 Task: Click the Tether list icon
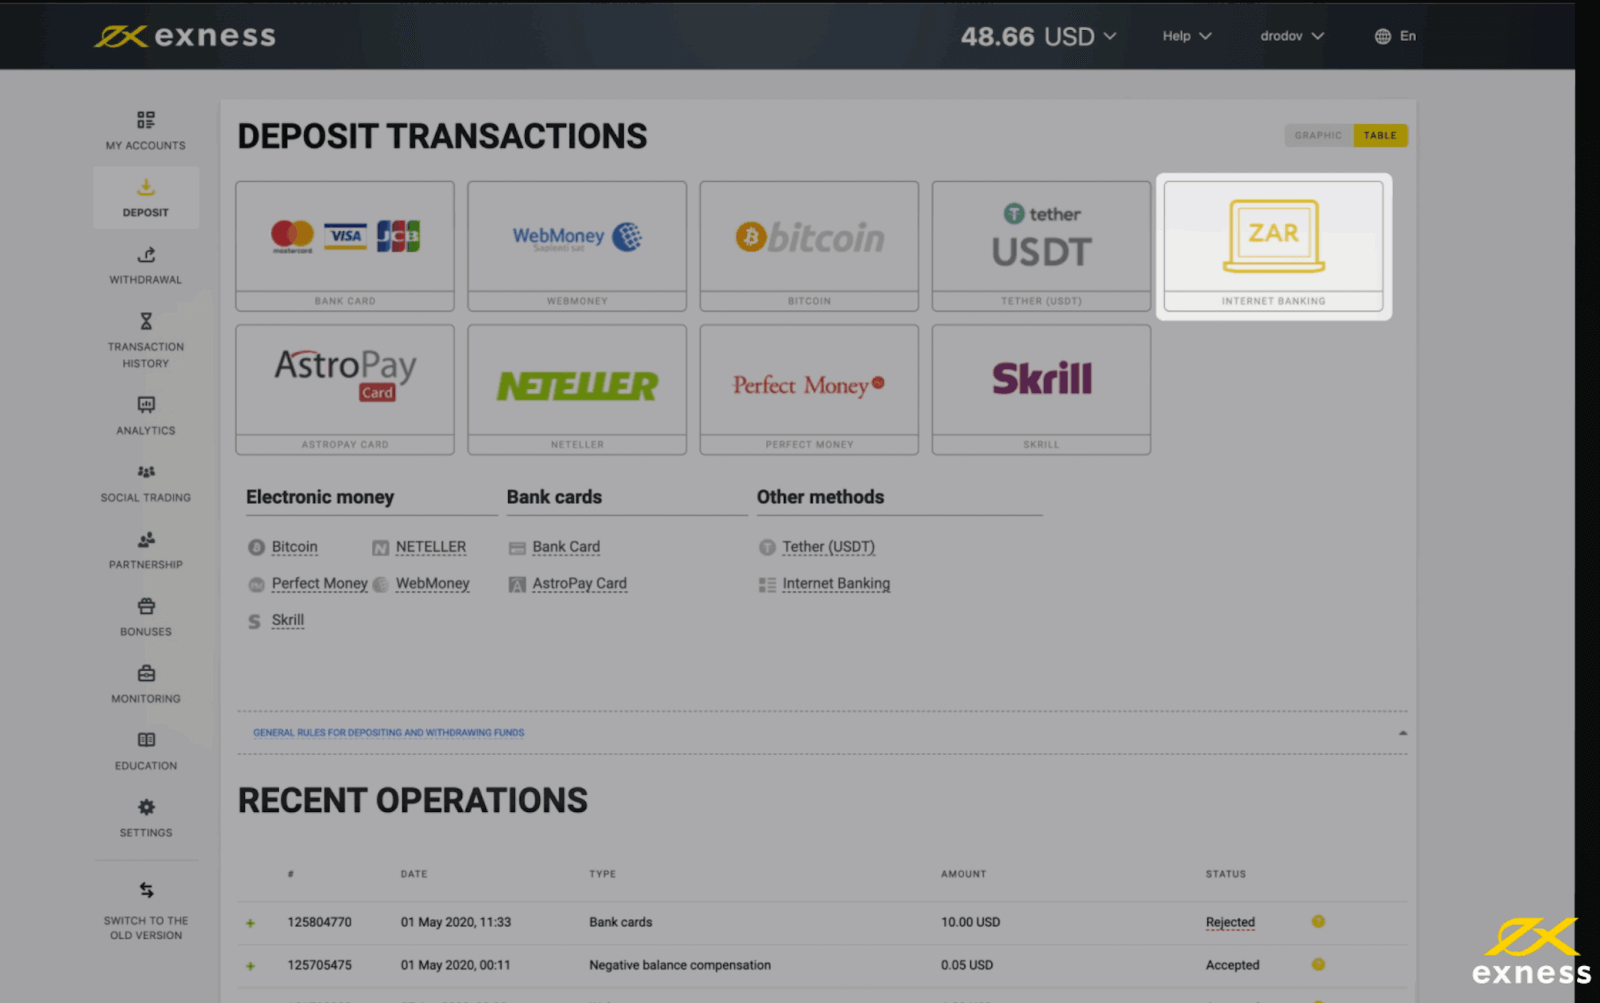[x=767, y=547]
